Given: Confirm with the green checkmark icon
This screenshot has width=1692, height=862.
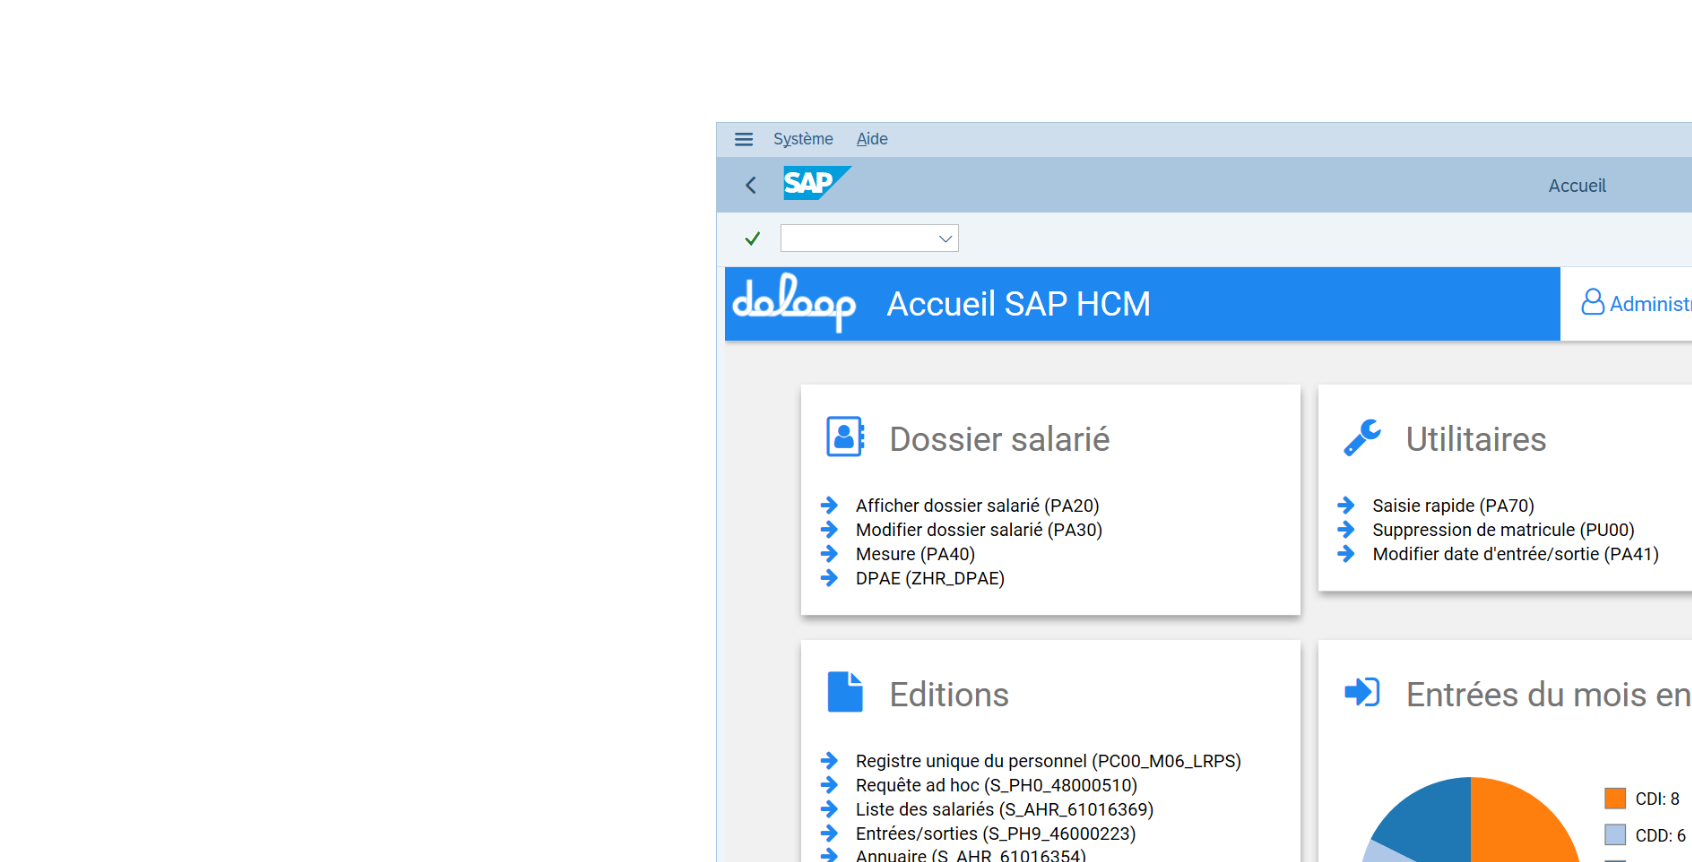Looking at the screenshot, I should [x=752, y=238].
